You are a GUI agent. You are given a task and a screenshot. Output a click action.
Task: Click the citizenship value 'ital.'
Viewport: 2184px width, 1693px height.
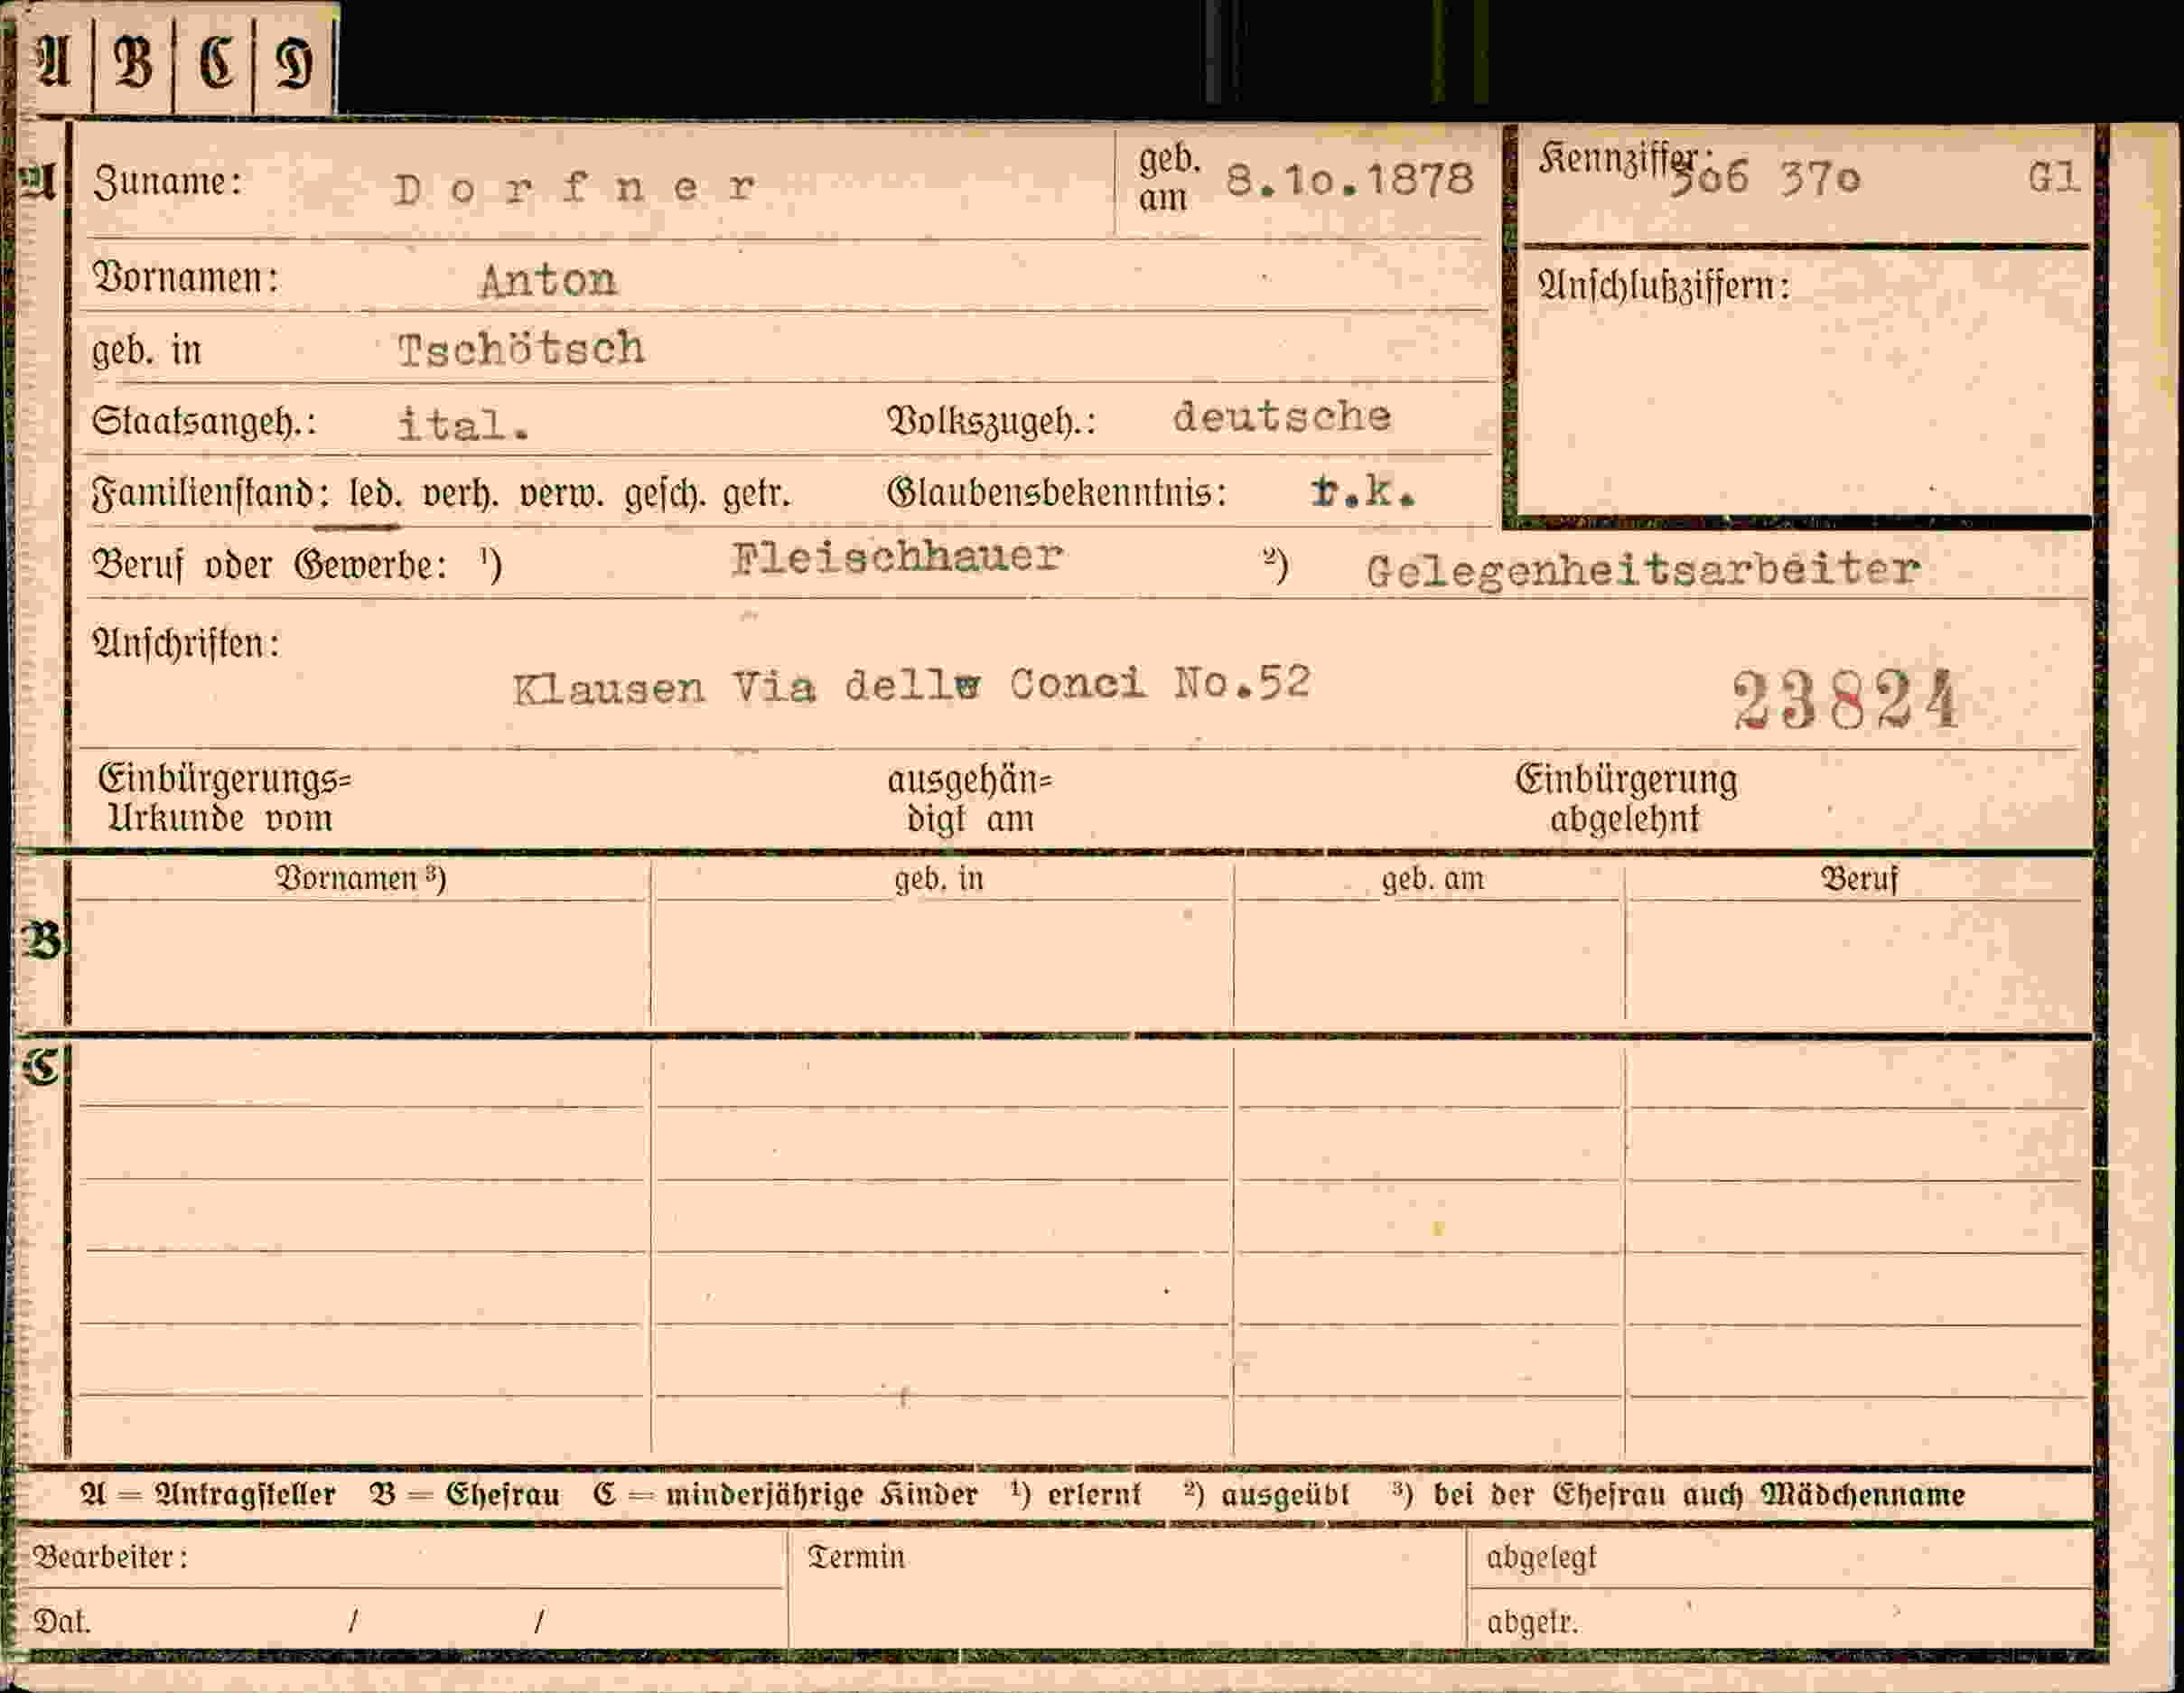[463, 426]
